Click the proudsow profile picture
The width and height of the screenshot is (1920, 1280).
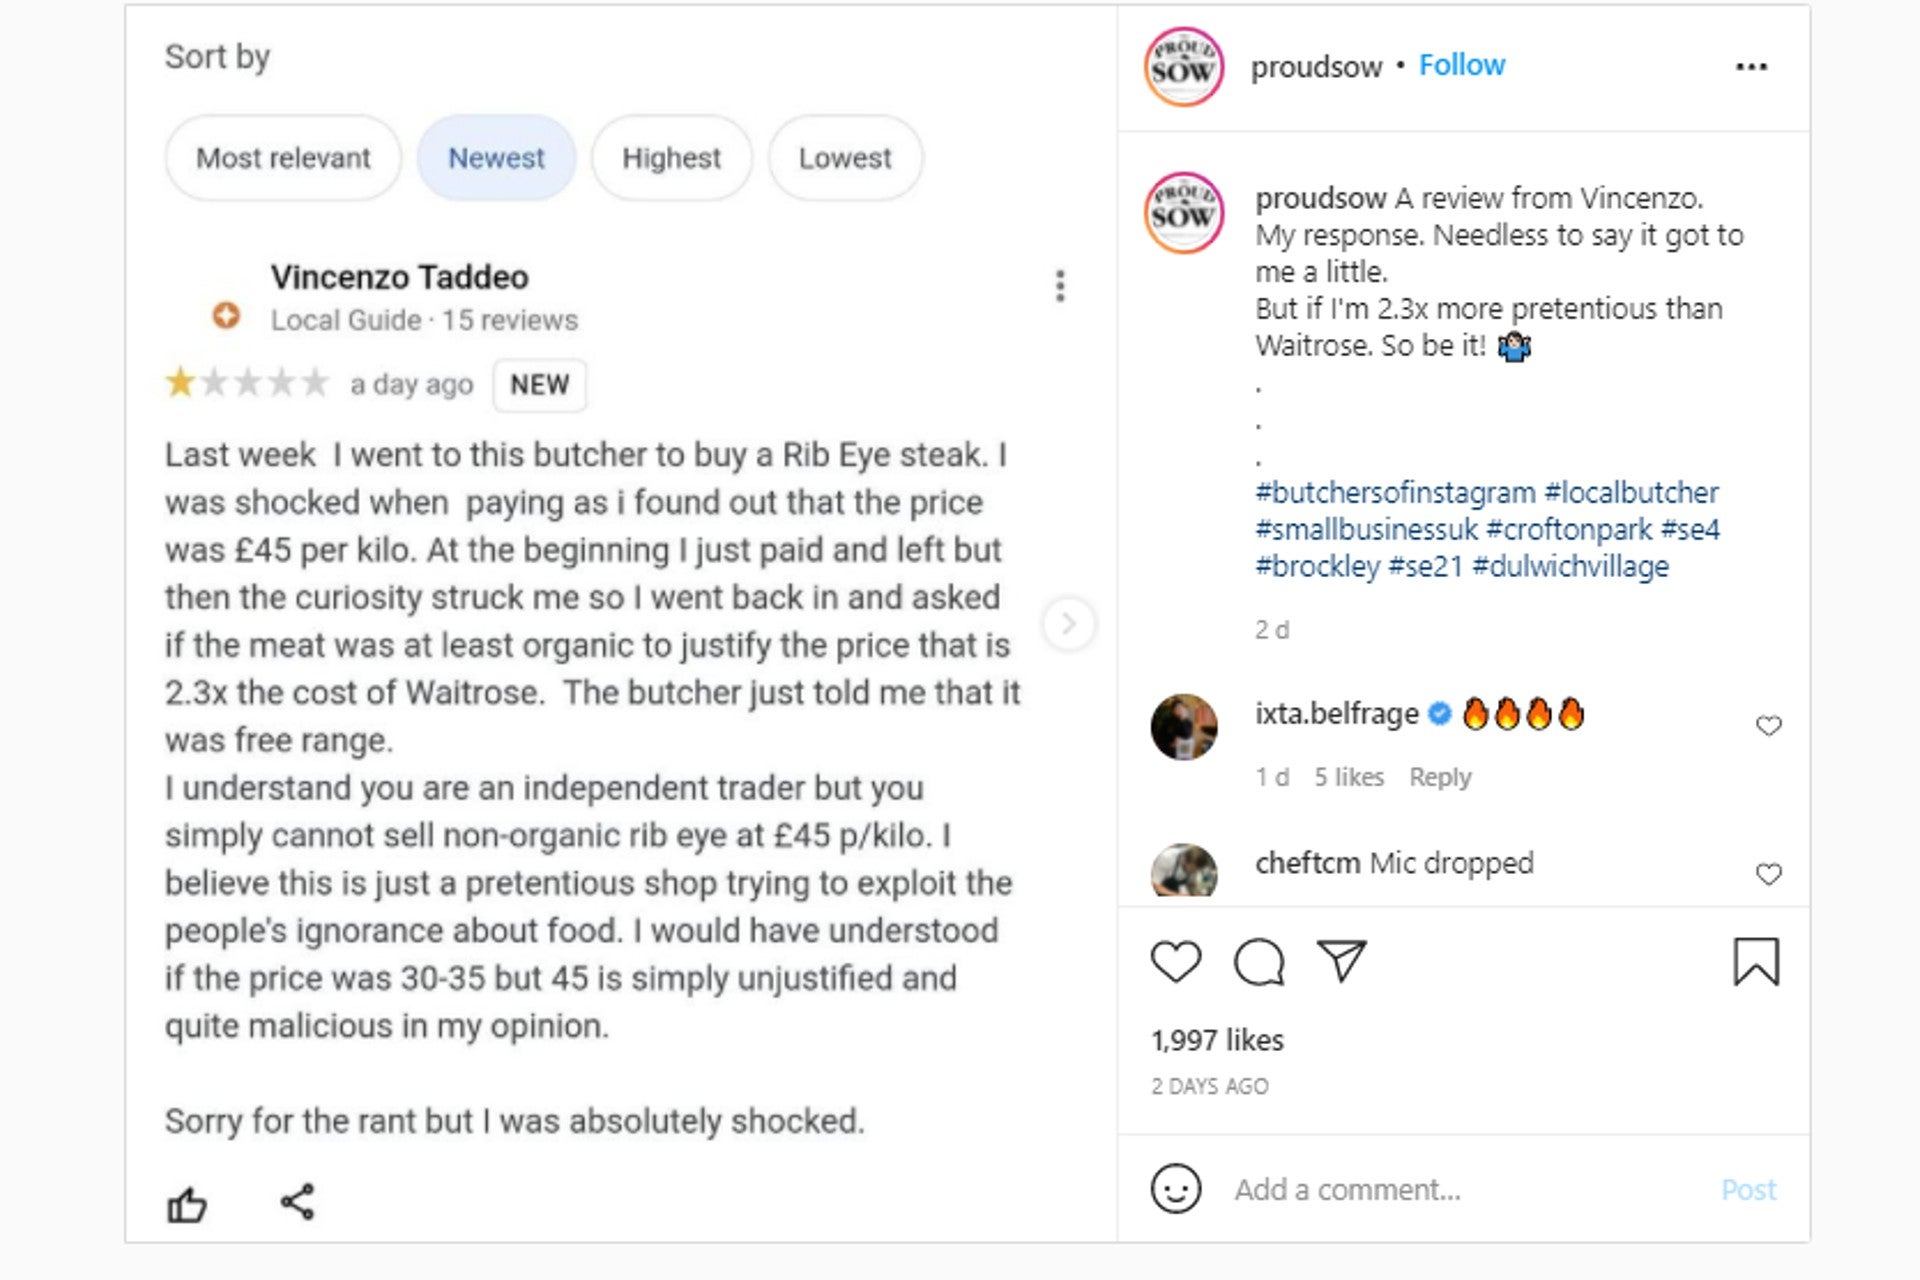coord(1183,66)
